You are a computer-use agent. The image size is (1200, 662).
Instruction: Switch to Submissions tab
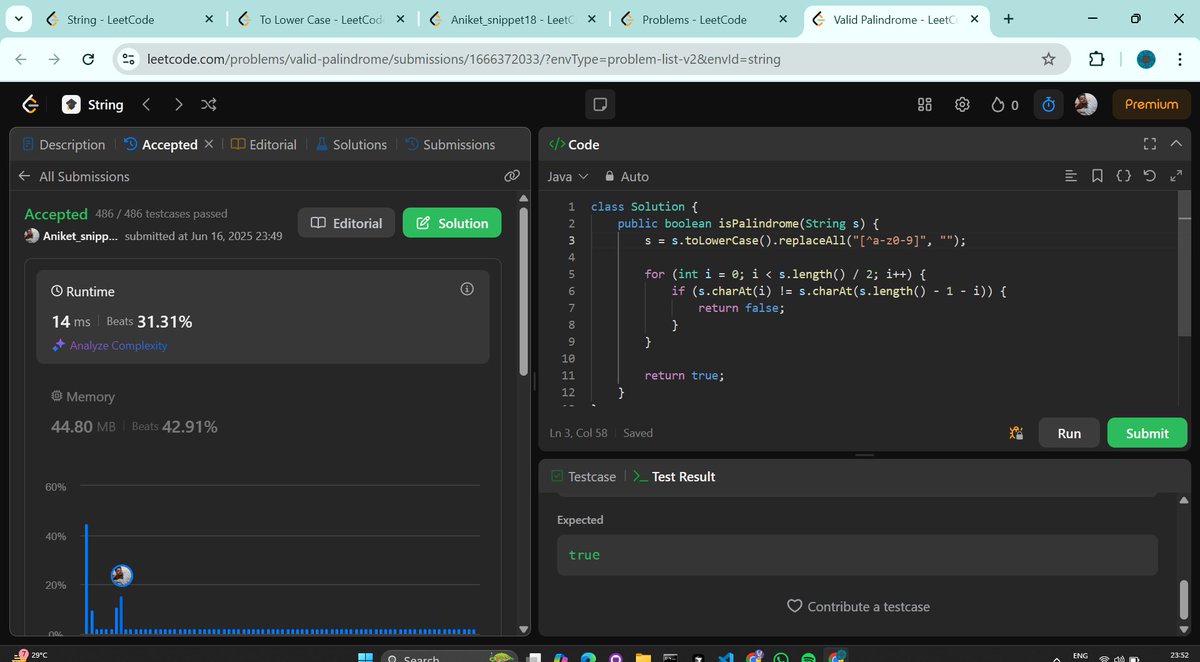click(450, 145)
